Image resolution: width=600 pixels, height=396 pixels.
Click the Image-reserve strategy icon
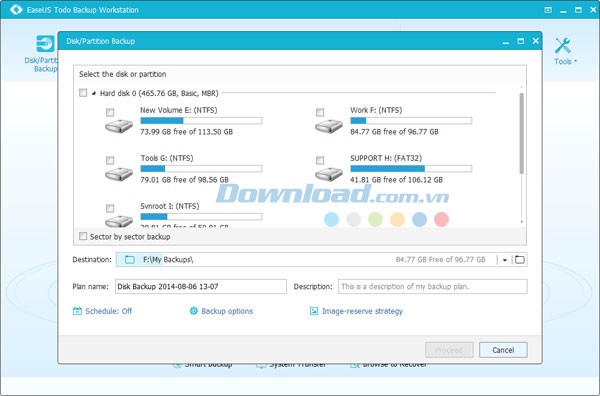(314, 311)
